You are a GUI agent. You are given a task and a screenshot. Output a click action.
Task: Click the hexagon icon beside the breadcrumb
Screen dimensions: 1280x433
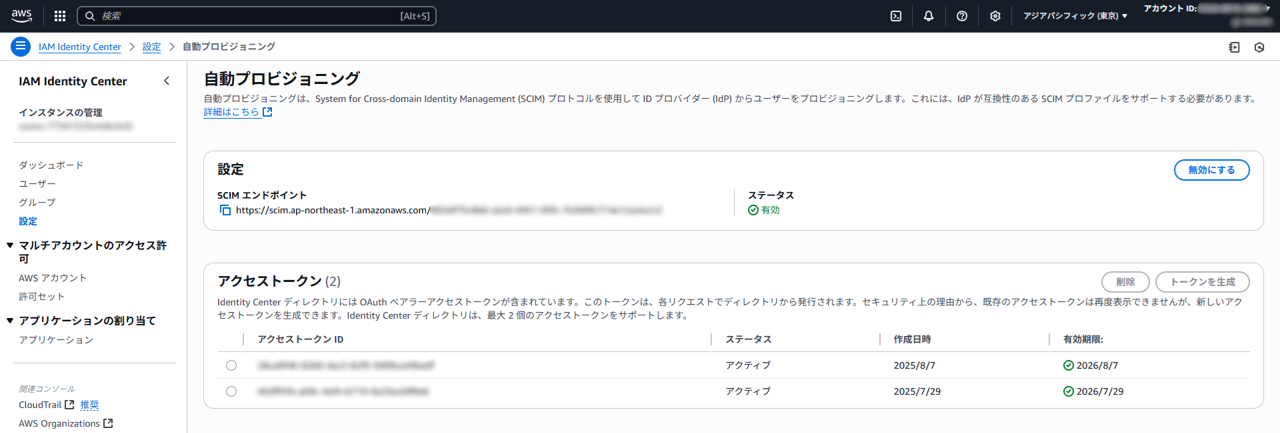coord(1259,47)
